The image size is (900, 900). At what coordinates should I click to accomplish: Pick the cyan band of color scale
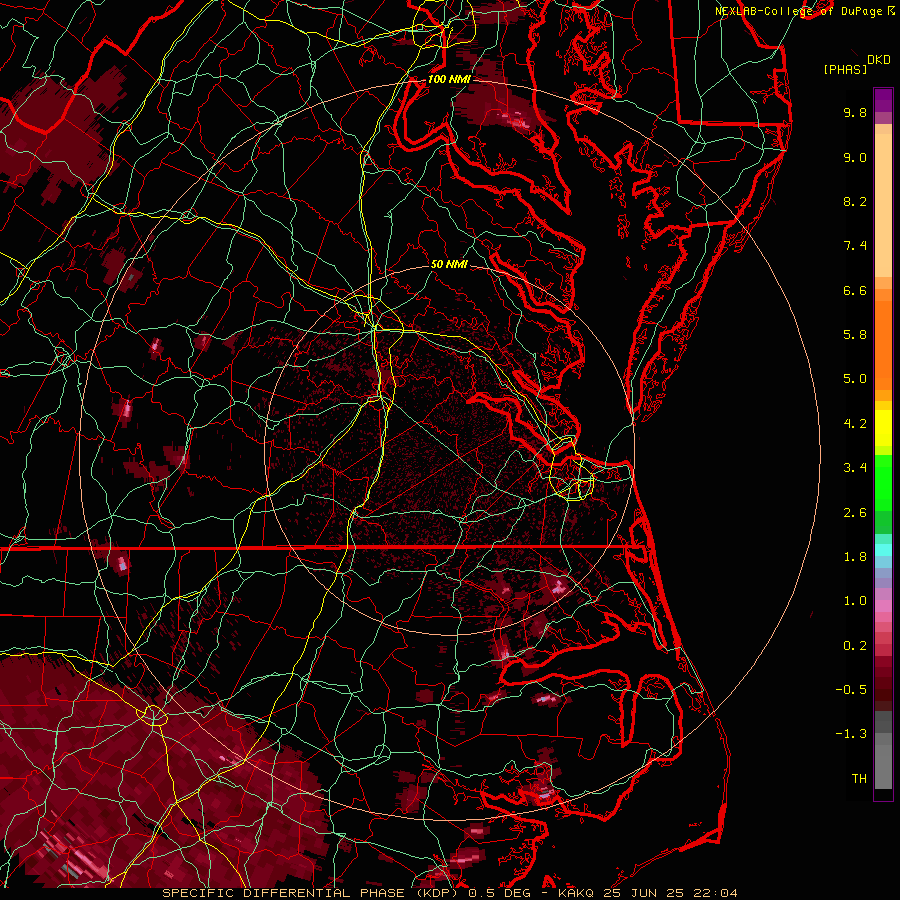coord(883,550)
